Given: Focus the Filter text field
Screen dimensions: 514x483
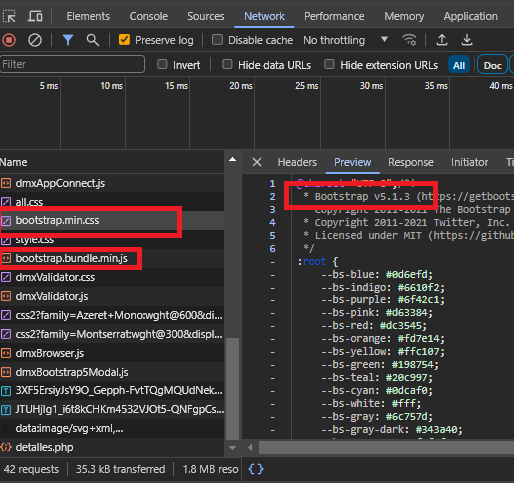Looking at the screenshot, I should point(72,64).
